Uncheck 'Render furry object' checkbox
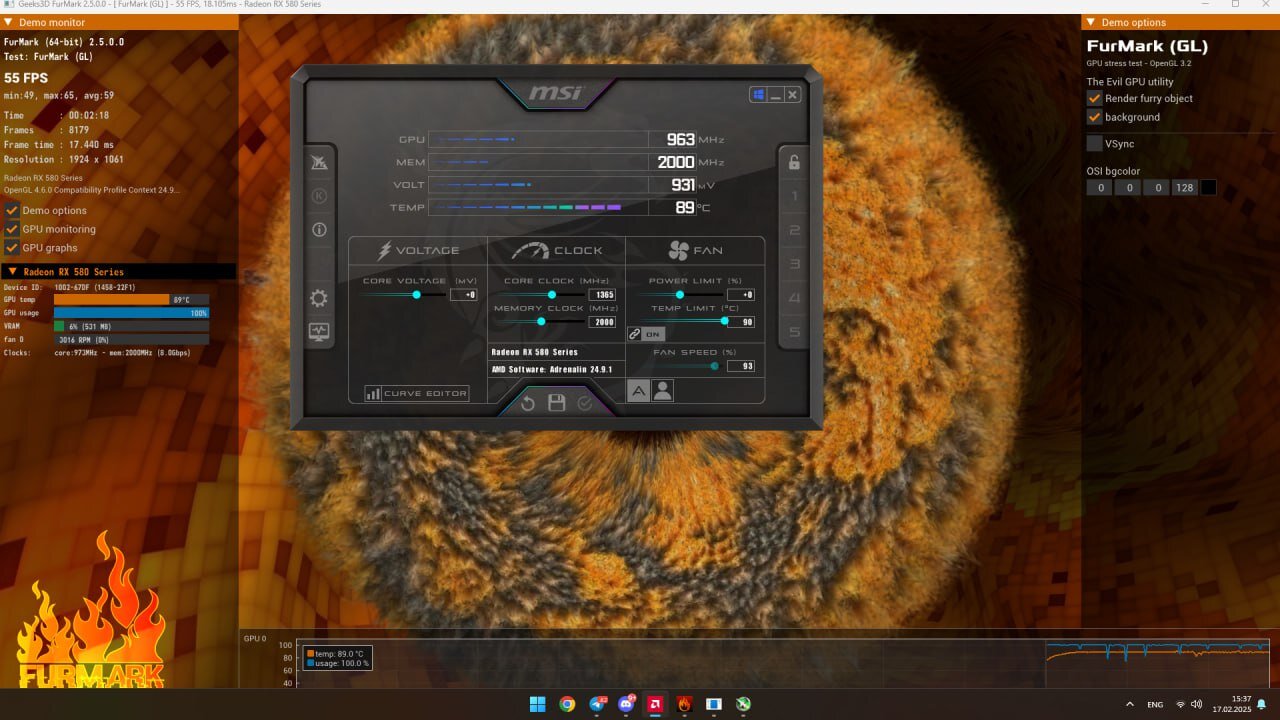The image size is (1280, 720). (1095, 98)
